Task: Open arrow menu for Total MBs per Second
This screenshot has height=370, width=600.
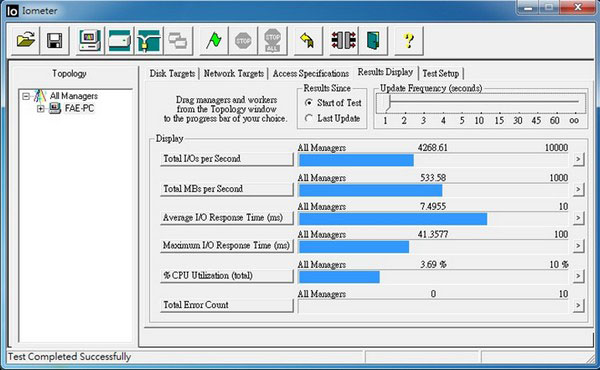Action: point(578,189)
